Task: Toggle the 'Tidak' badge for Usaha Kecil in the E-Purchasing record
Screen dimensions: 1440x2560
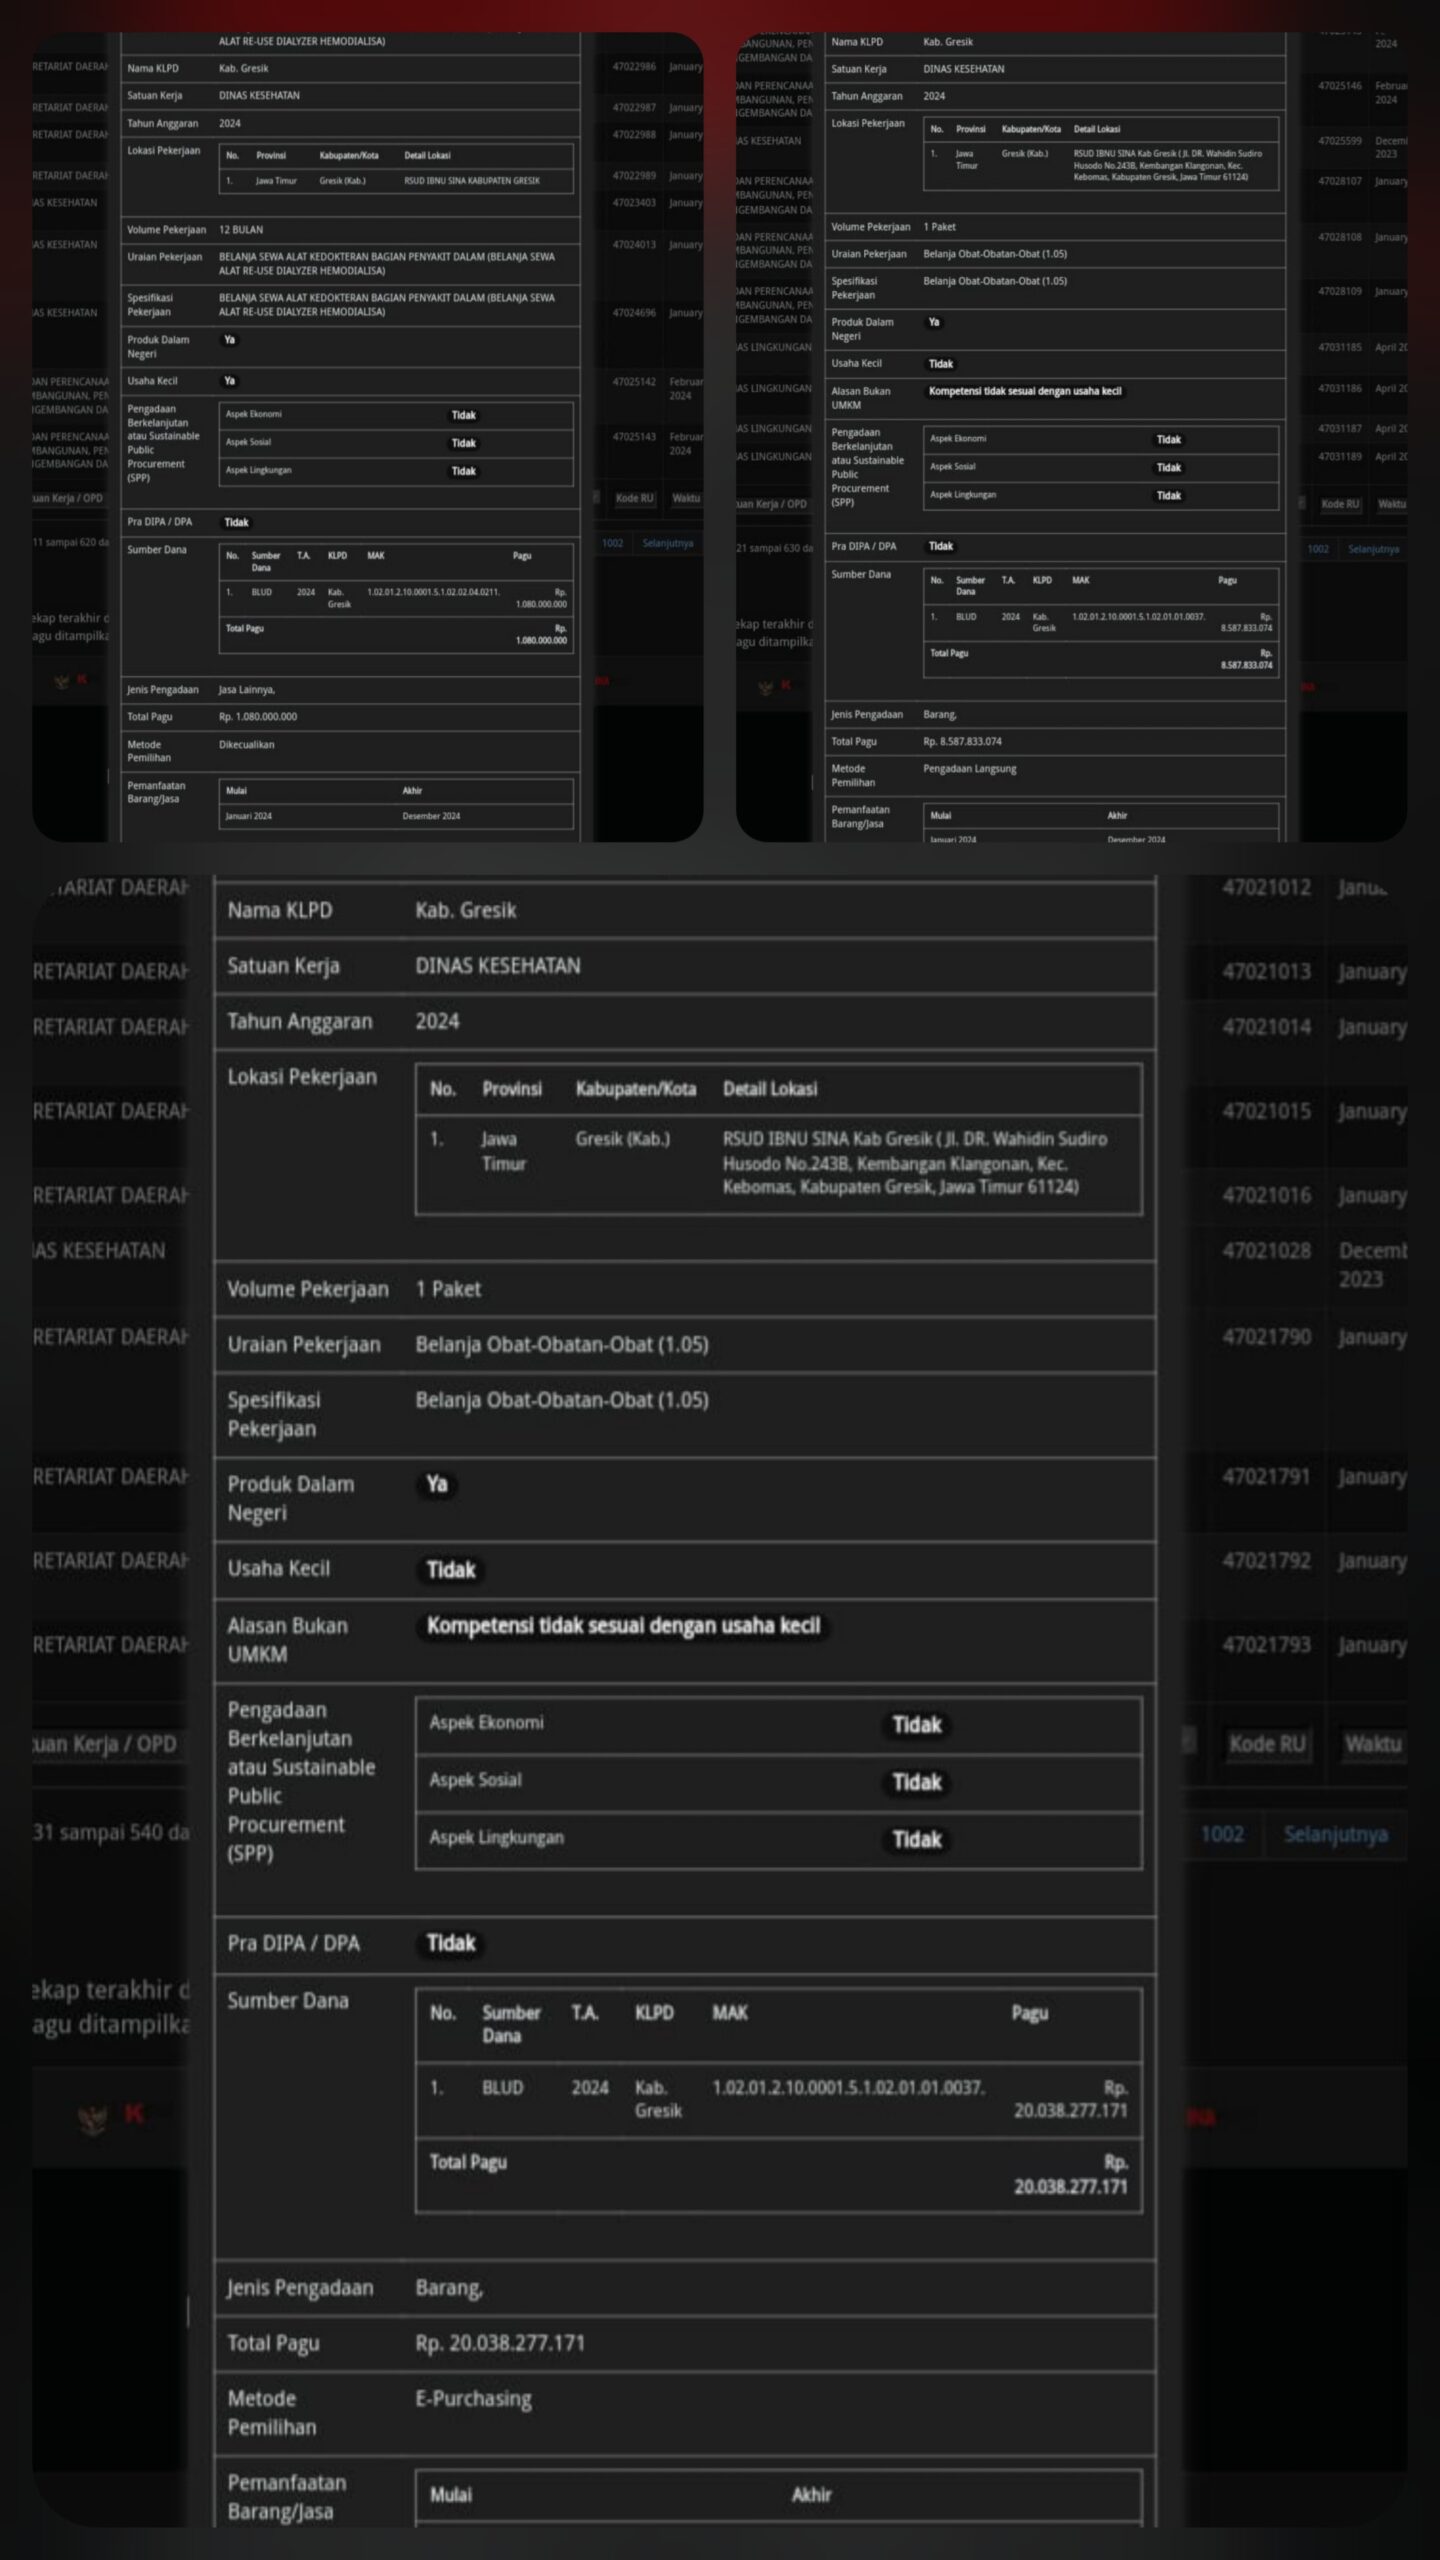Action: (450, 1569)
